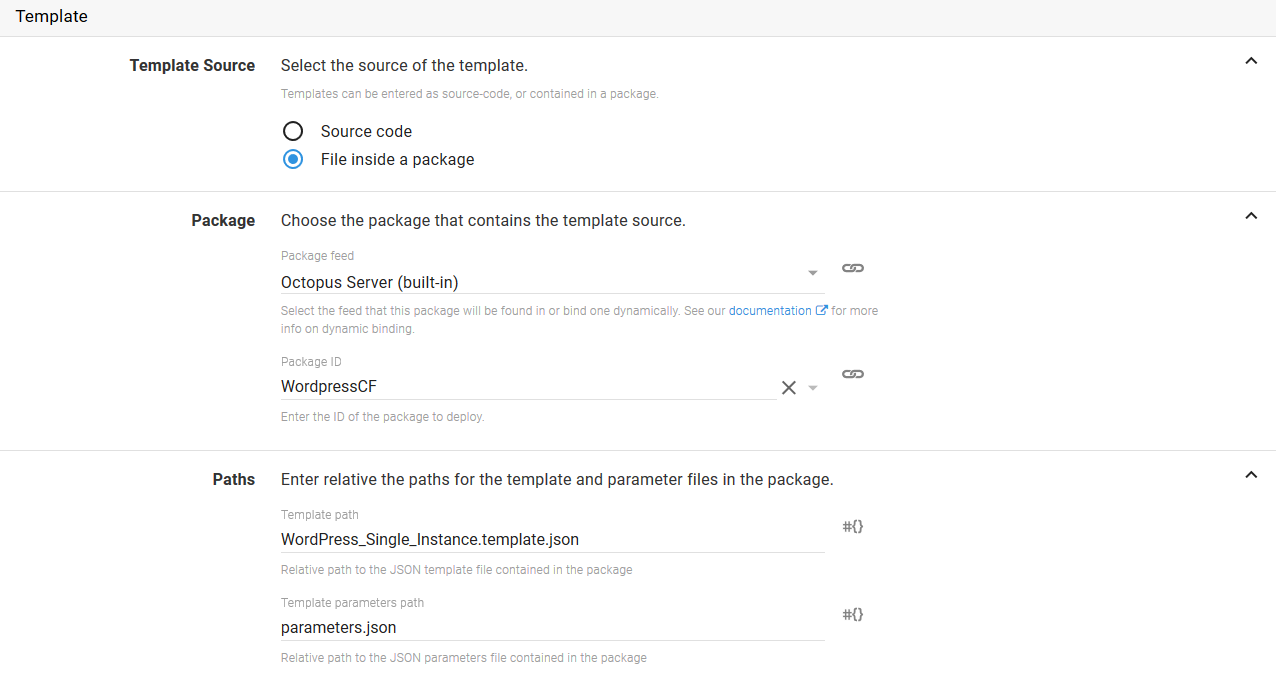
Task: Open the Package feed dropdown arrow
Action: click(x=813, y=273)
